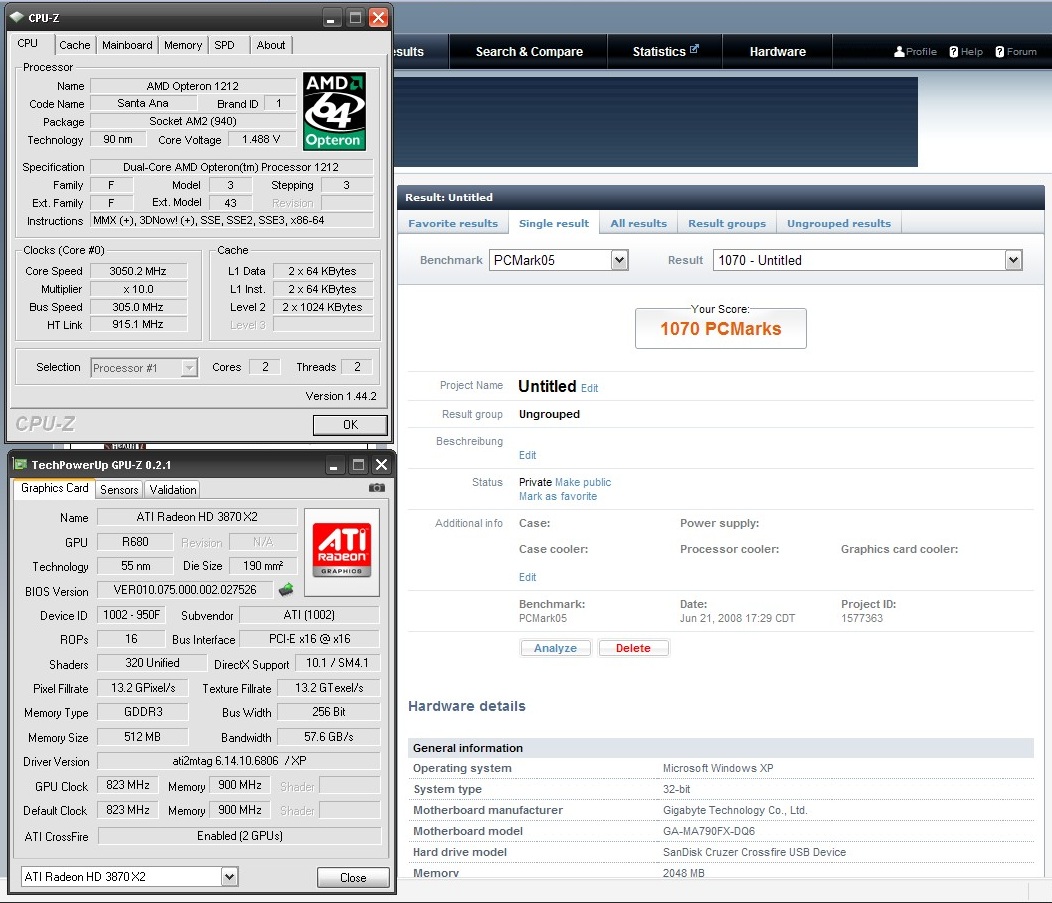Viewport: 1052px width, 903px height.
Task: Click the Help question mark icon
Action: click(953, 52)
